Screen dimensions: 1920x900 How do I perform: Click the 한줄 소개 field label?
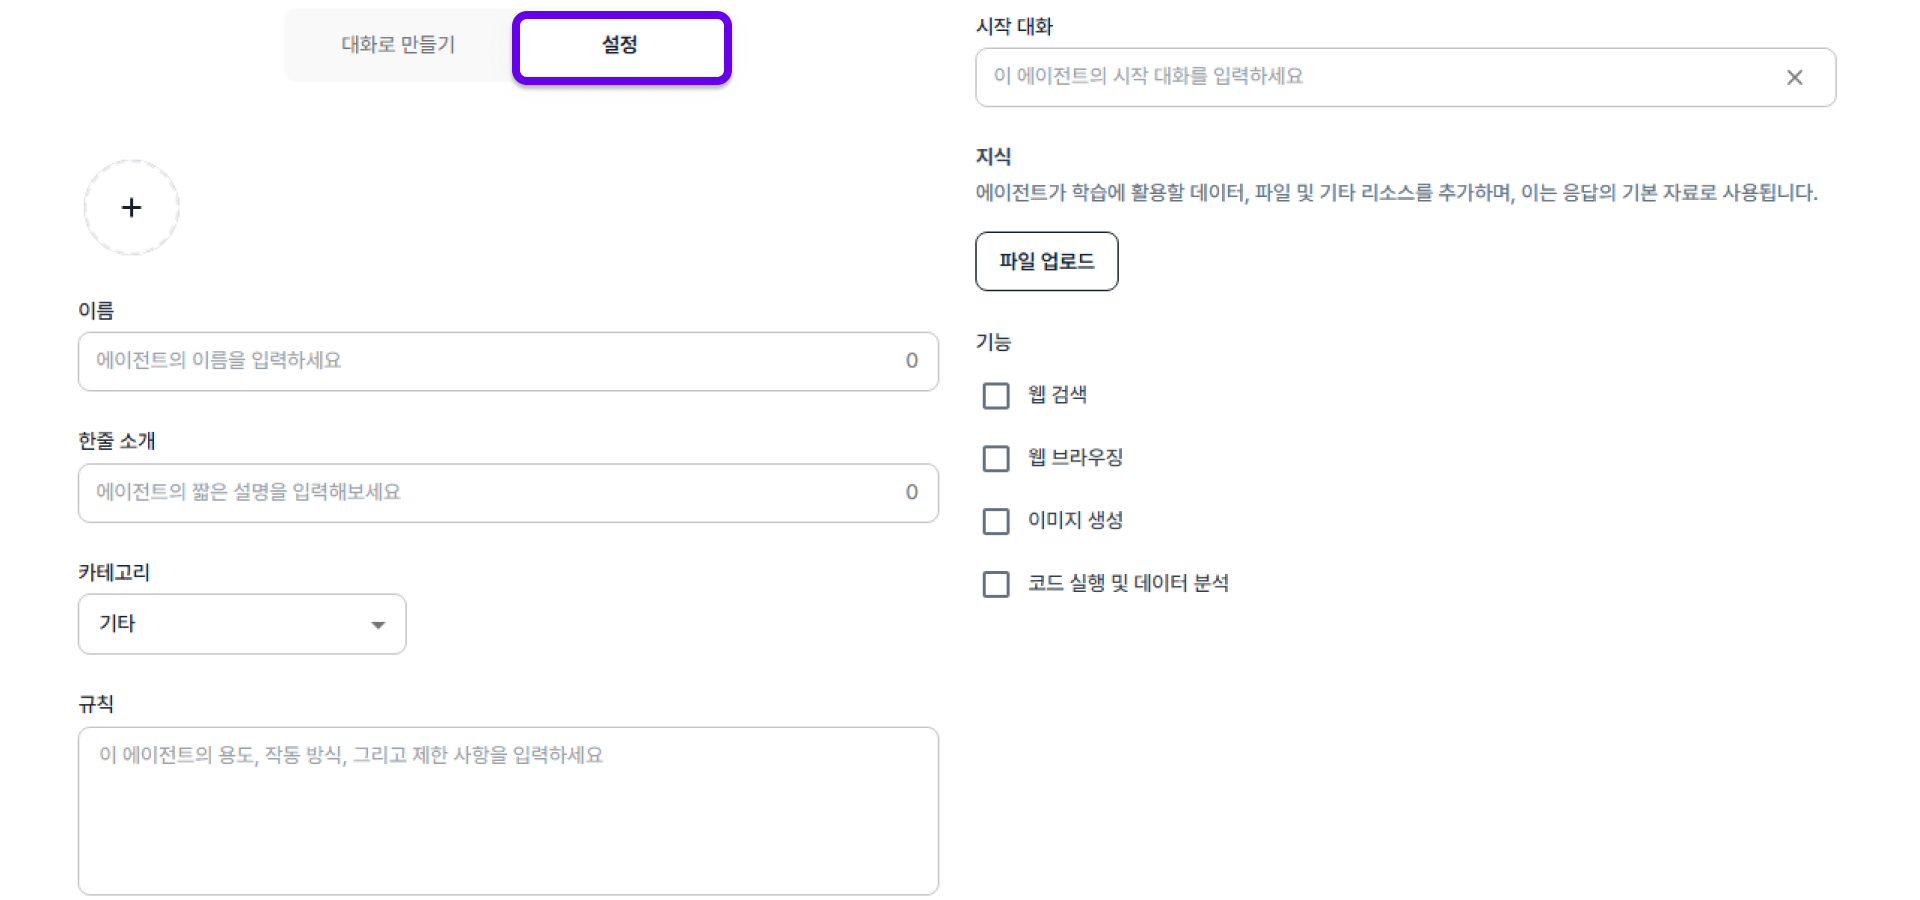pyautogui.click(x=117, y=441)
